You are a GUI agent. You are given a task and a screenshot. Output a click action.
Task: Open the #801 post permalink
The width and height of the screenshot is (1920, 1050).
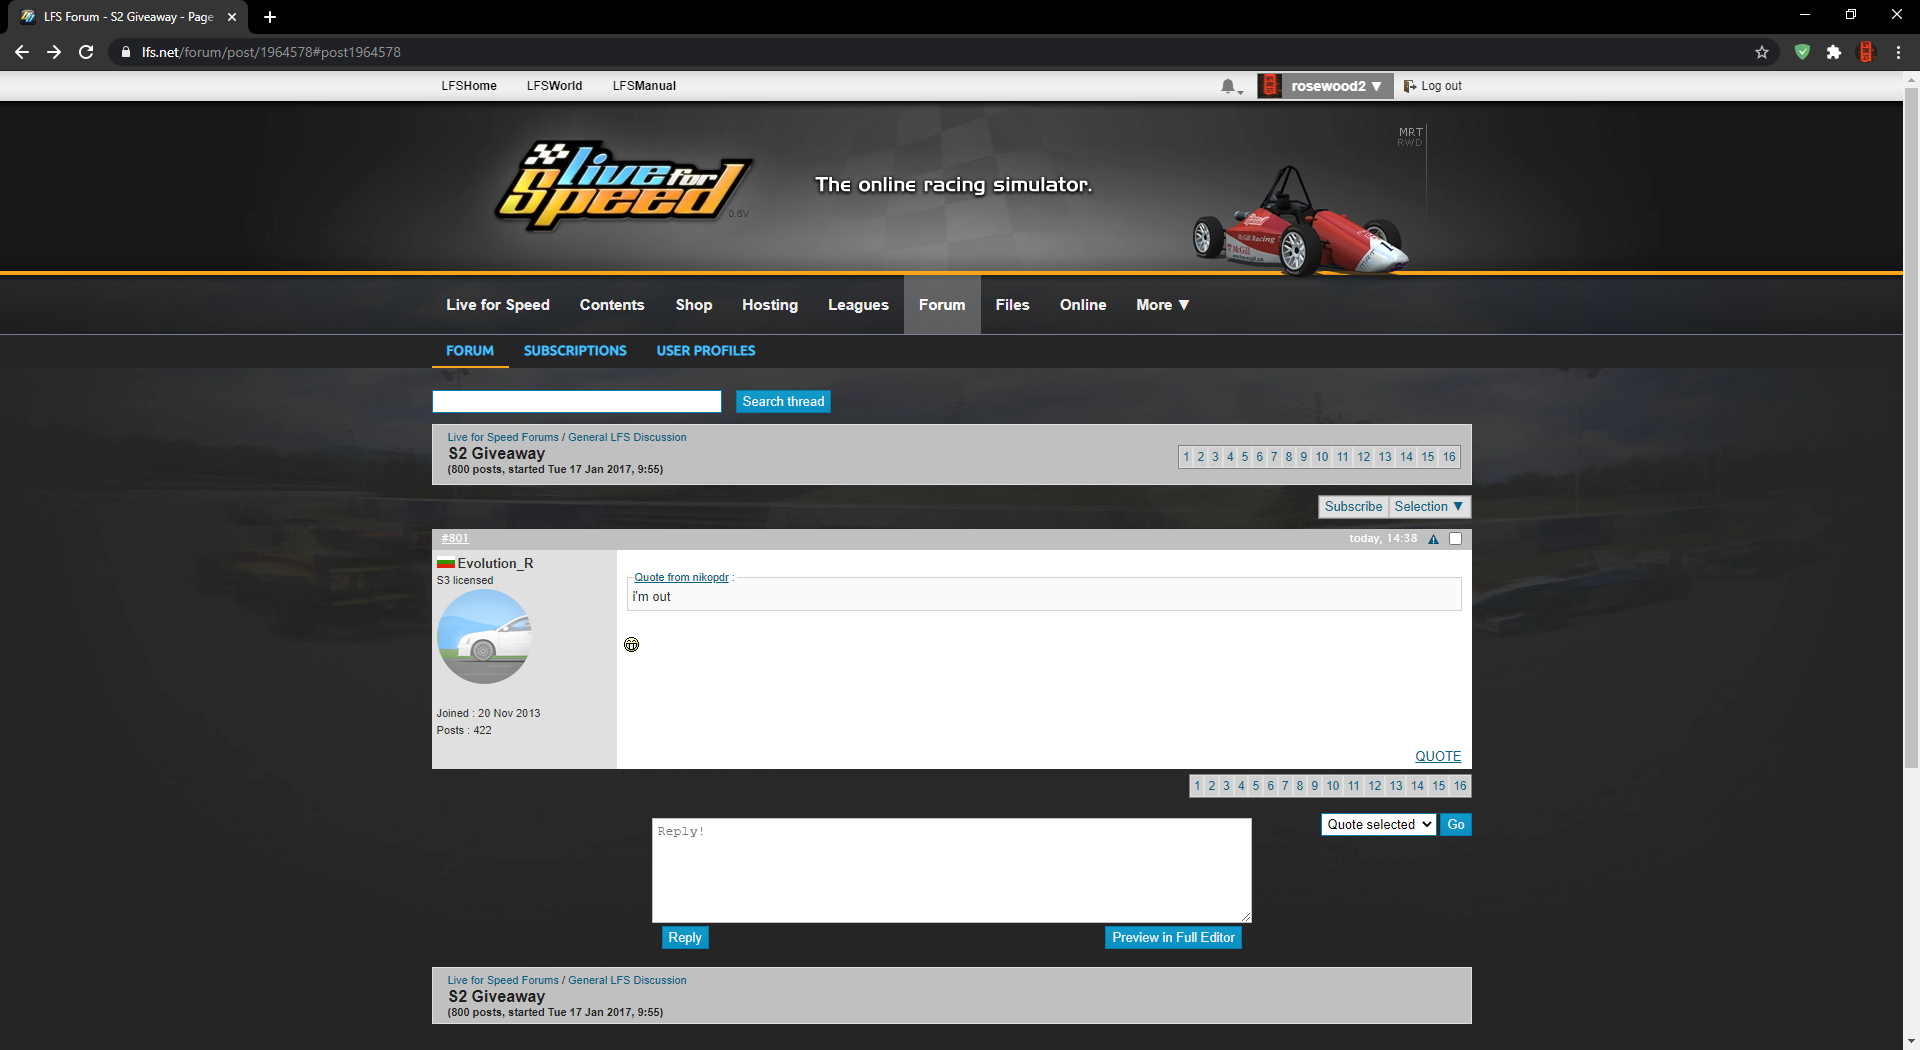pos(455,539)
